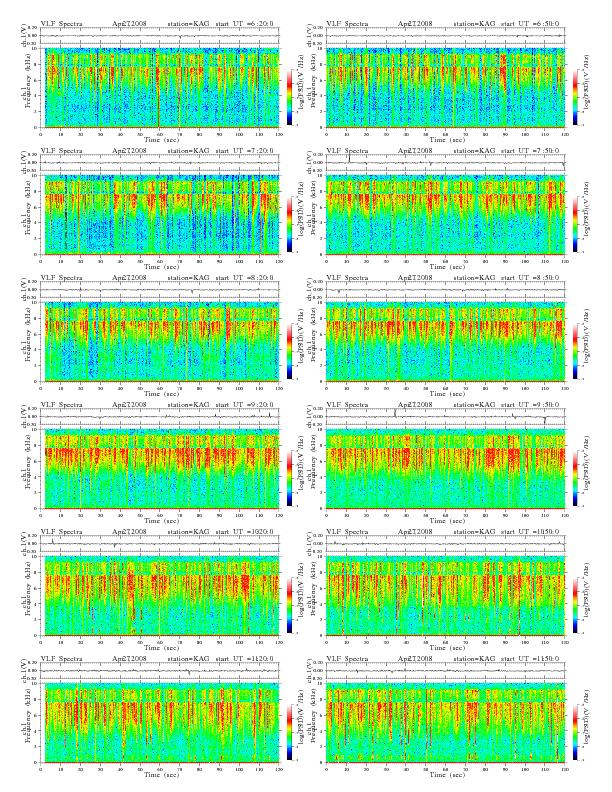Click the spectrogram for start UT 6:50:0
Viewport: 612px width, 792px height.
445,87
